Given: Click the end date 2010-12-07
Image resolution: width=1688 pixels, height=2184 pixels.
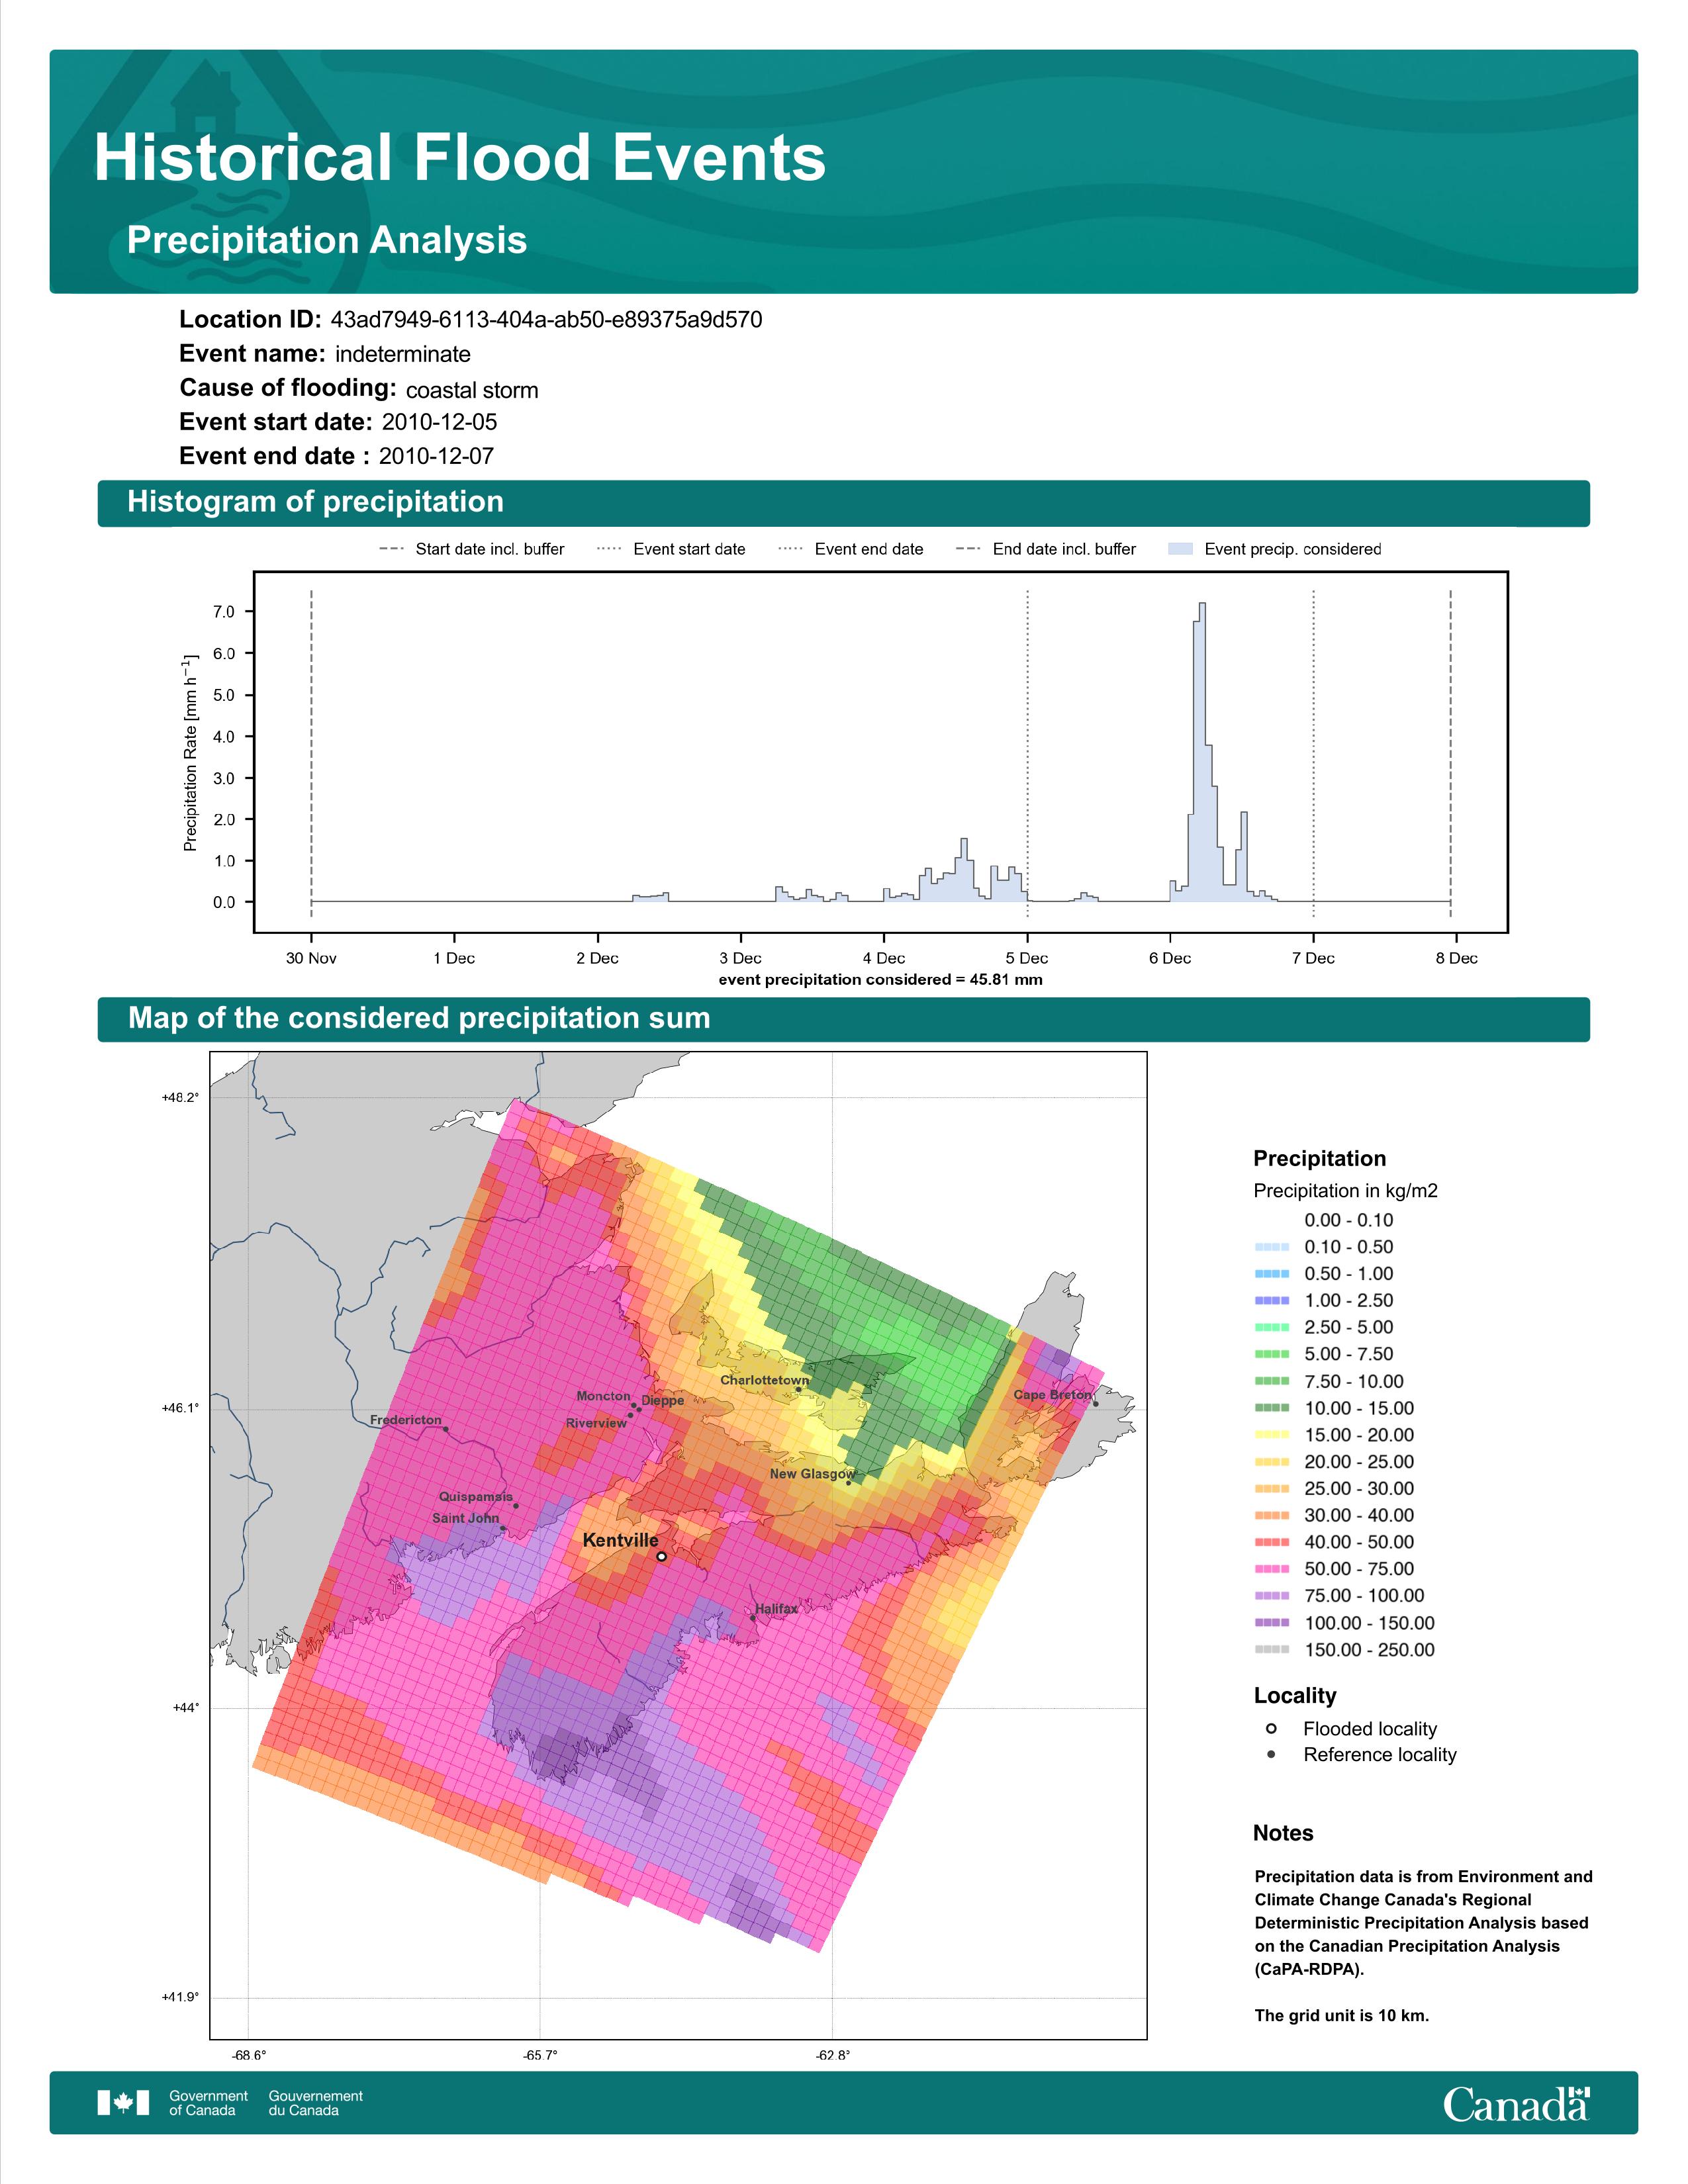Looking at the screenshot, I should (436, 456).
